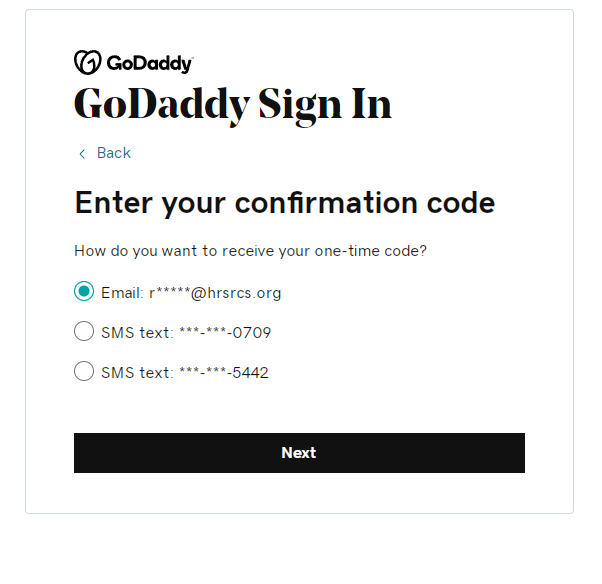Click the "Email:" option label text

123,293
